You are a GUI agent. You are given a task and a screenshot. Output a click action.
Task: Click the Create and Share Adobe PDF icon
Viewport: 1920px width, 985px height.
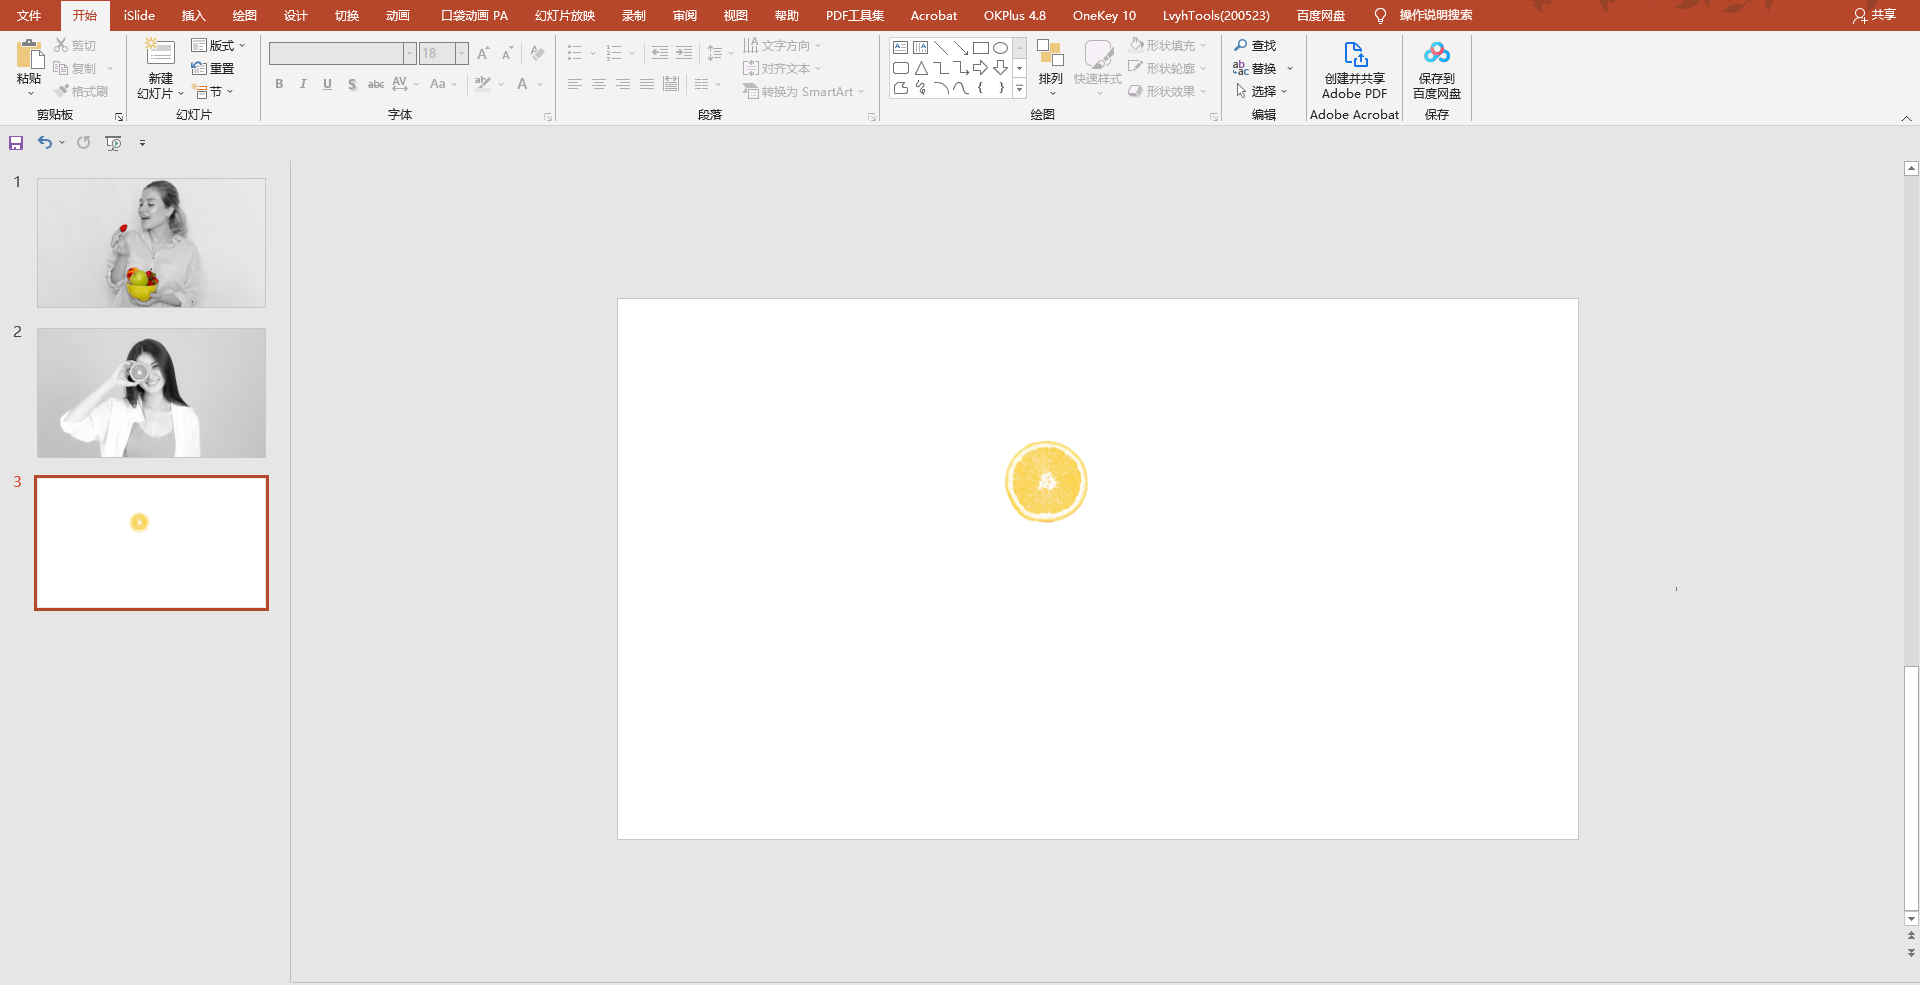point(1355,54)
